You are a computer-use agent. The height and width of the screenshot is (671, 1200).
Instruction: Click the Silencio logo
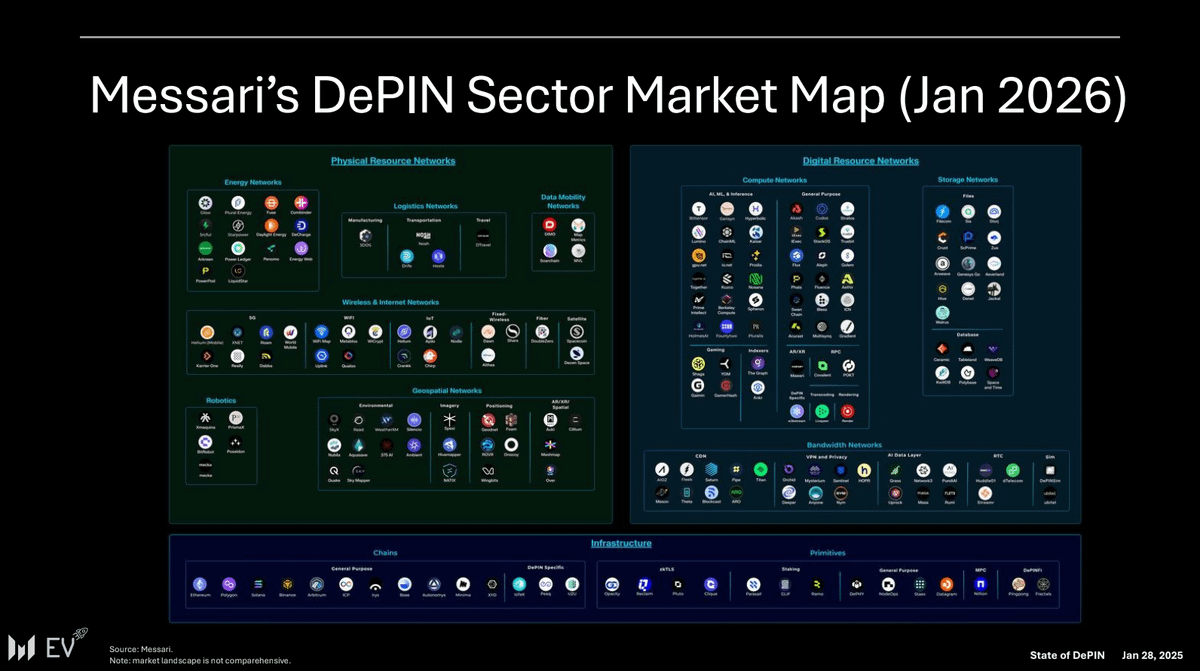point(414,419)
